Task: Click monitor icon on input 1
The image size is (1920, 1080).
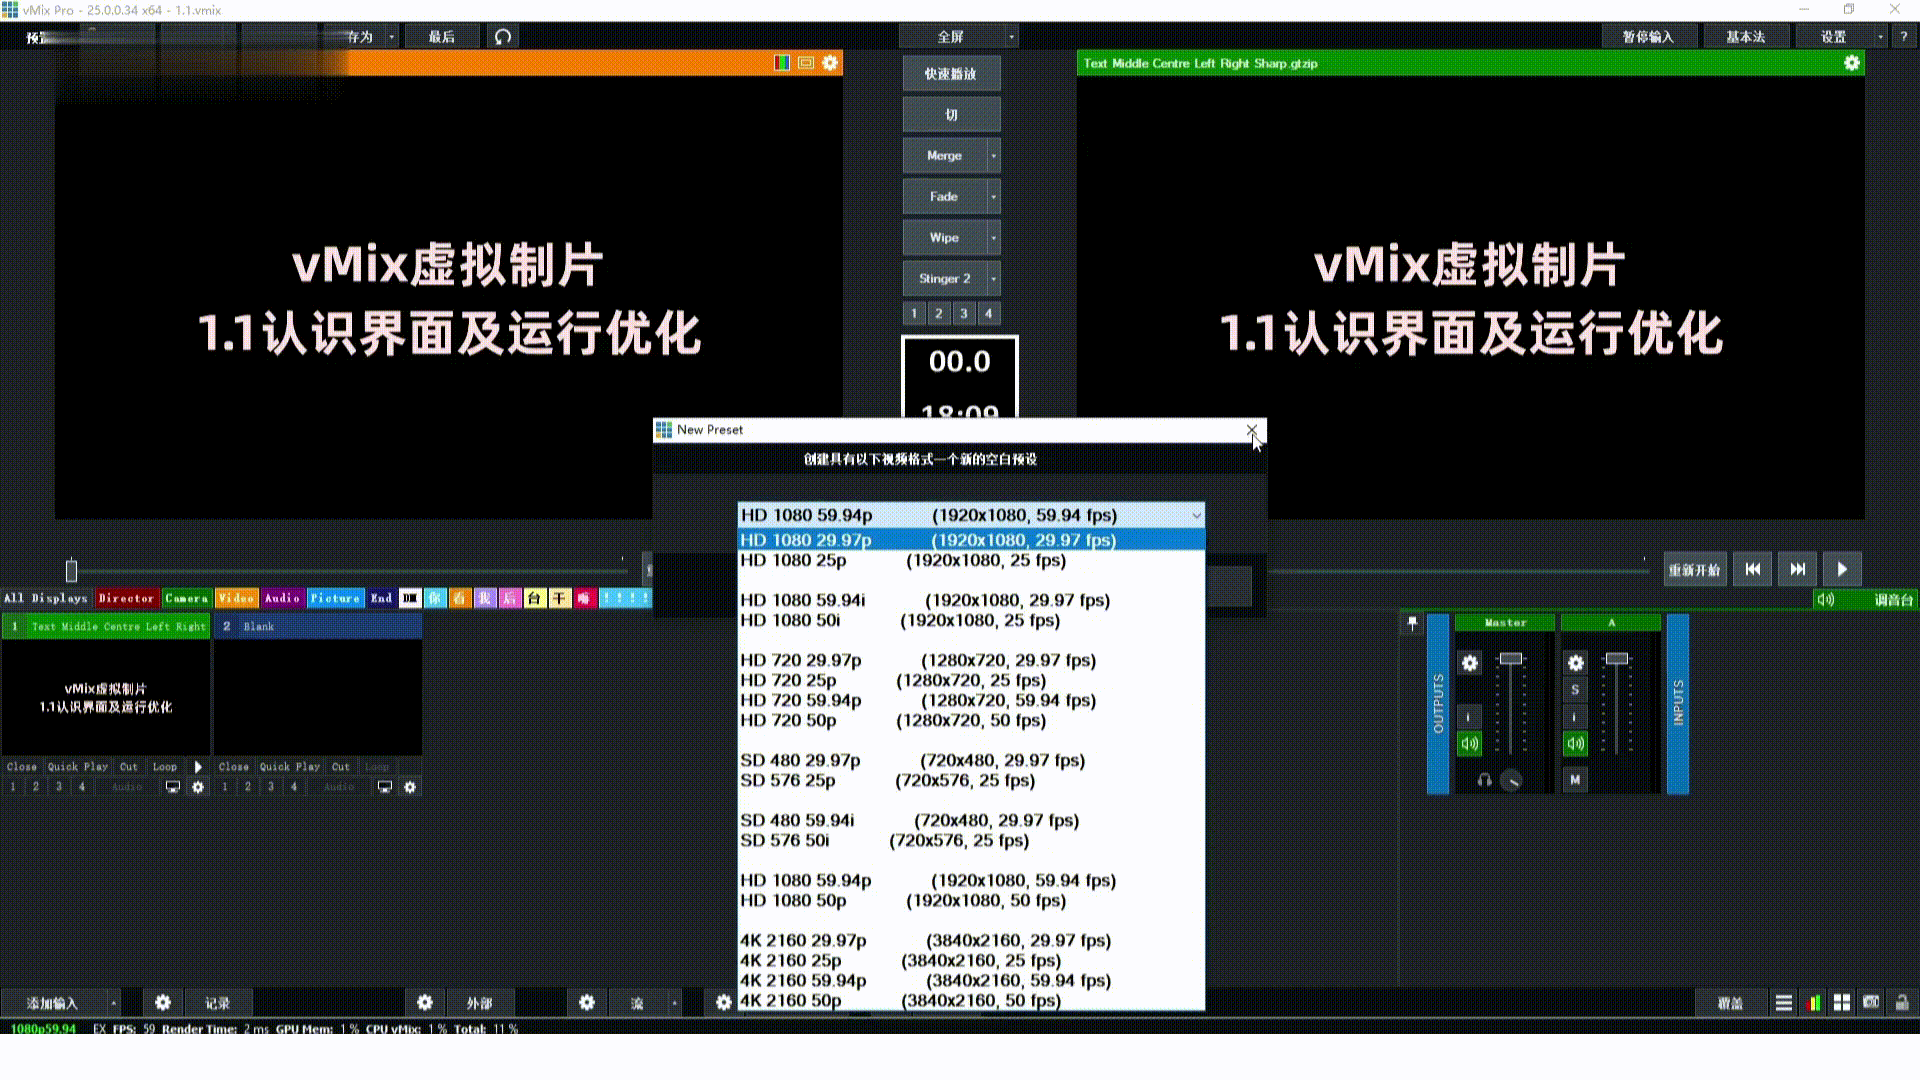Action: click(173, 787)
